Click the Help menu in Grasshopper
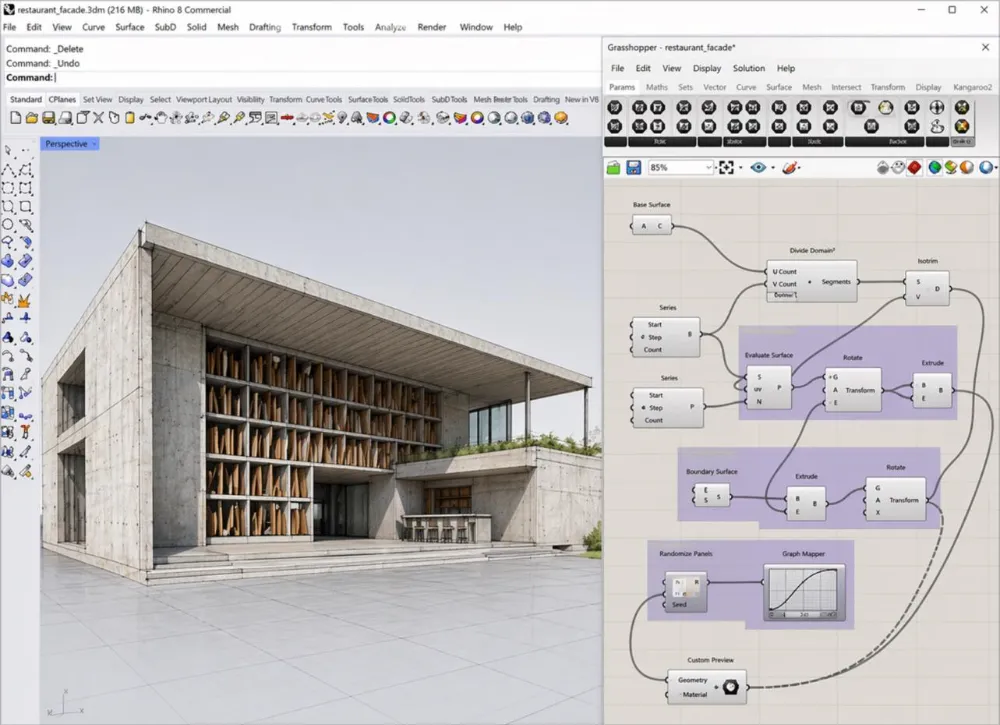Image resolution: width=1000 pixels, height=725 pixels. tap(786, 68)
